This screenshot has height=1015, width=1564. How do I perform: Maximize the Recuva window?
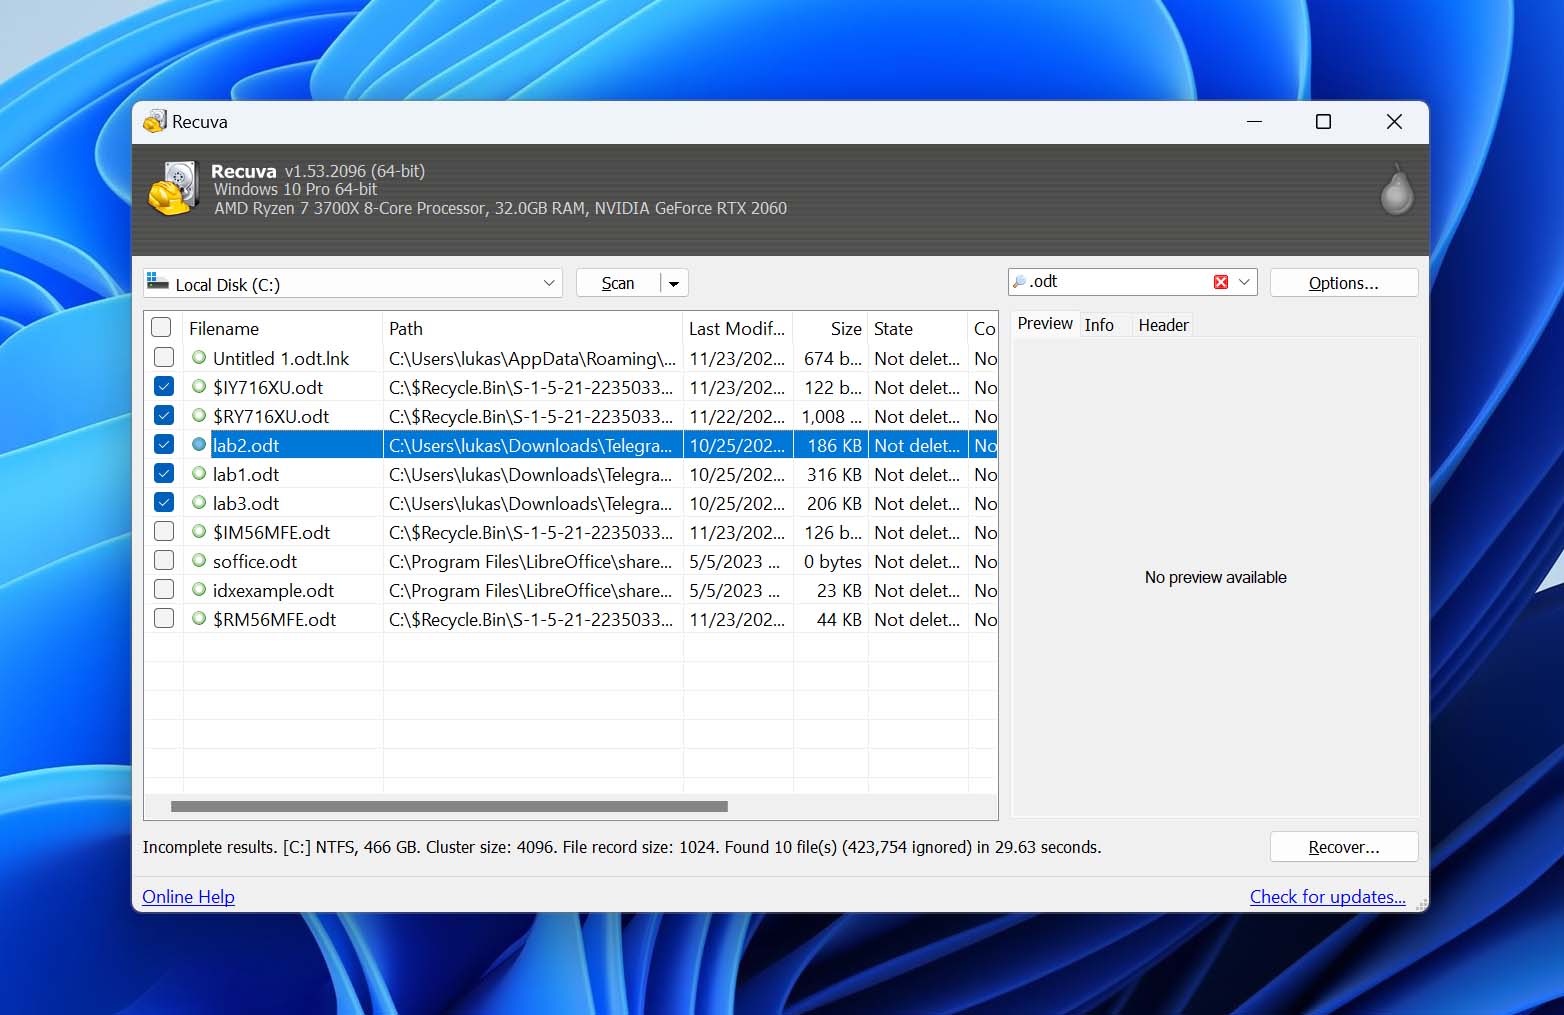pos(1323,122)
